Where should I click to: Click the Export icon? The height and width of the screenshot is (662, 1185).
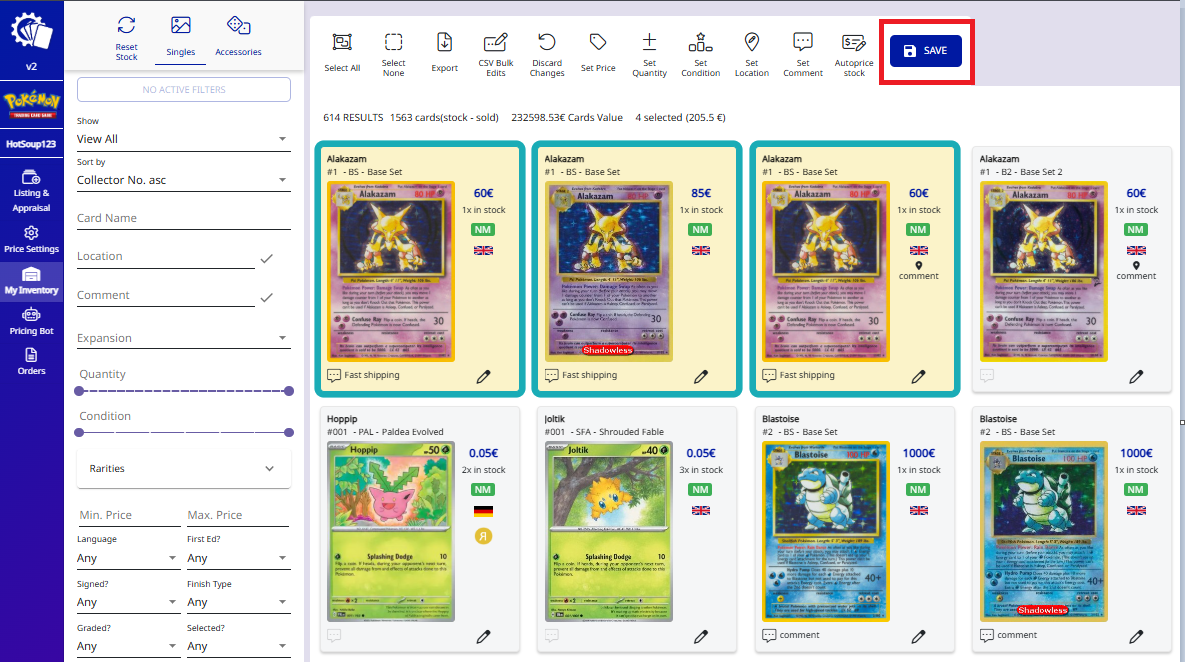point(444,42)
